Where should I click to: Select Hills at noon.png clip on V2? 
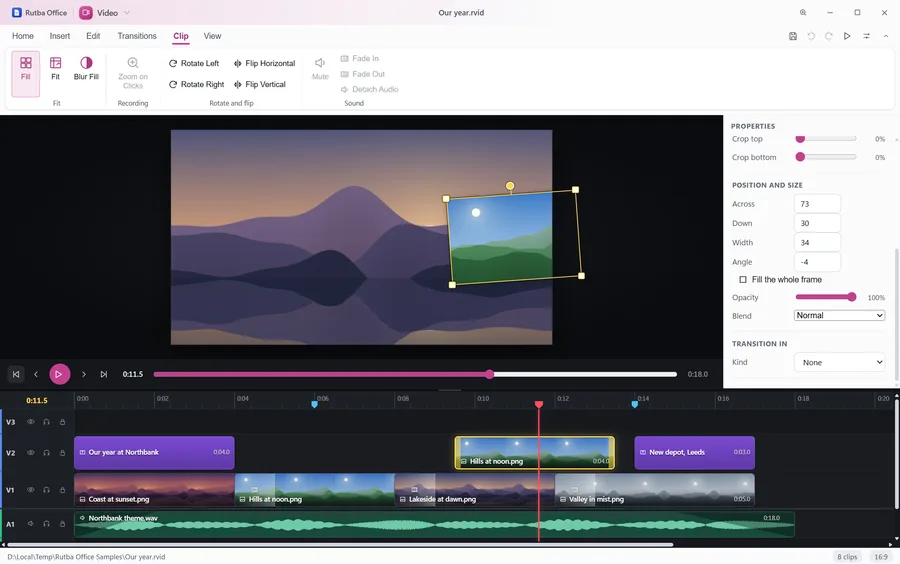tap(534, 453)
